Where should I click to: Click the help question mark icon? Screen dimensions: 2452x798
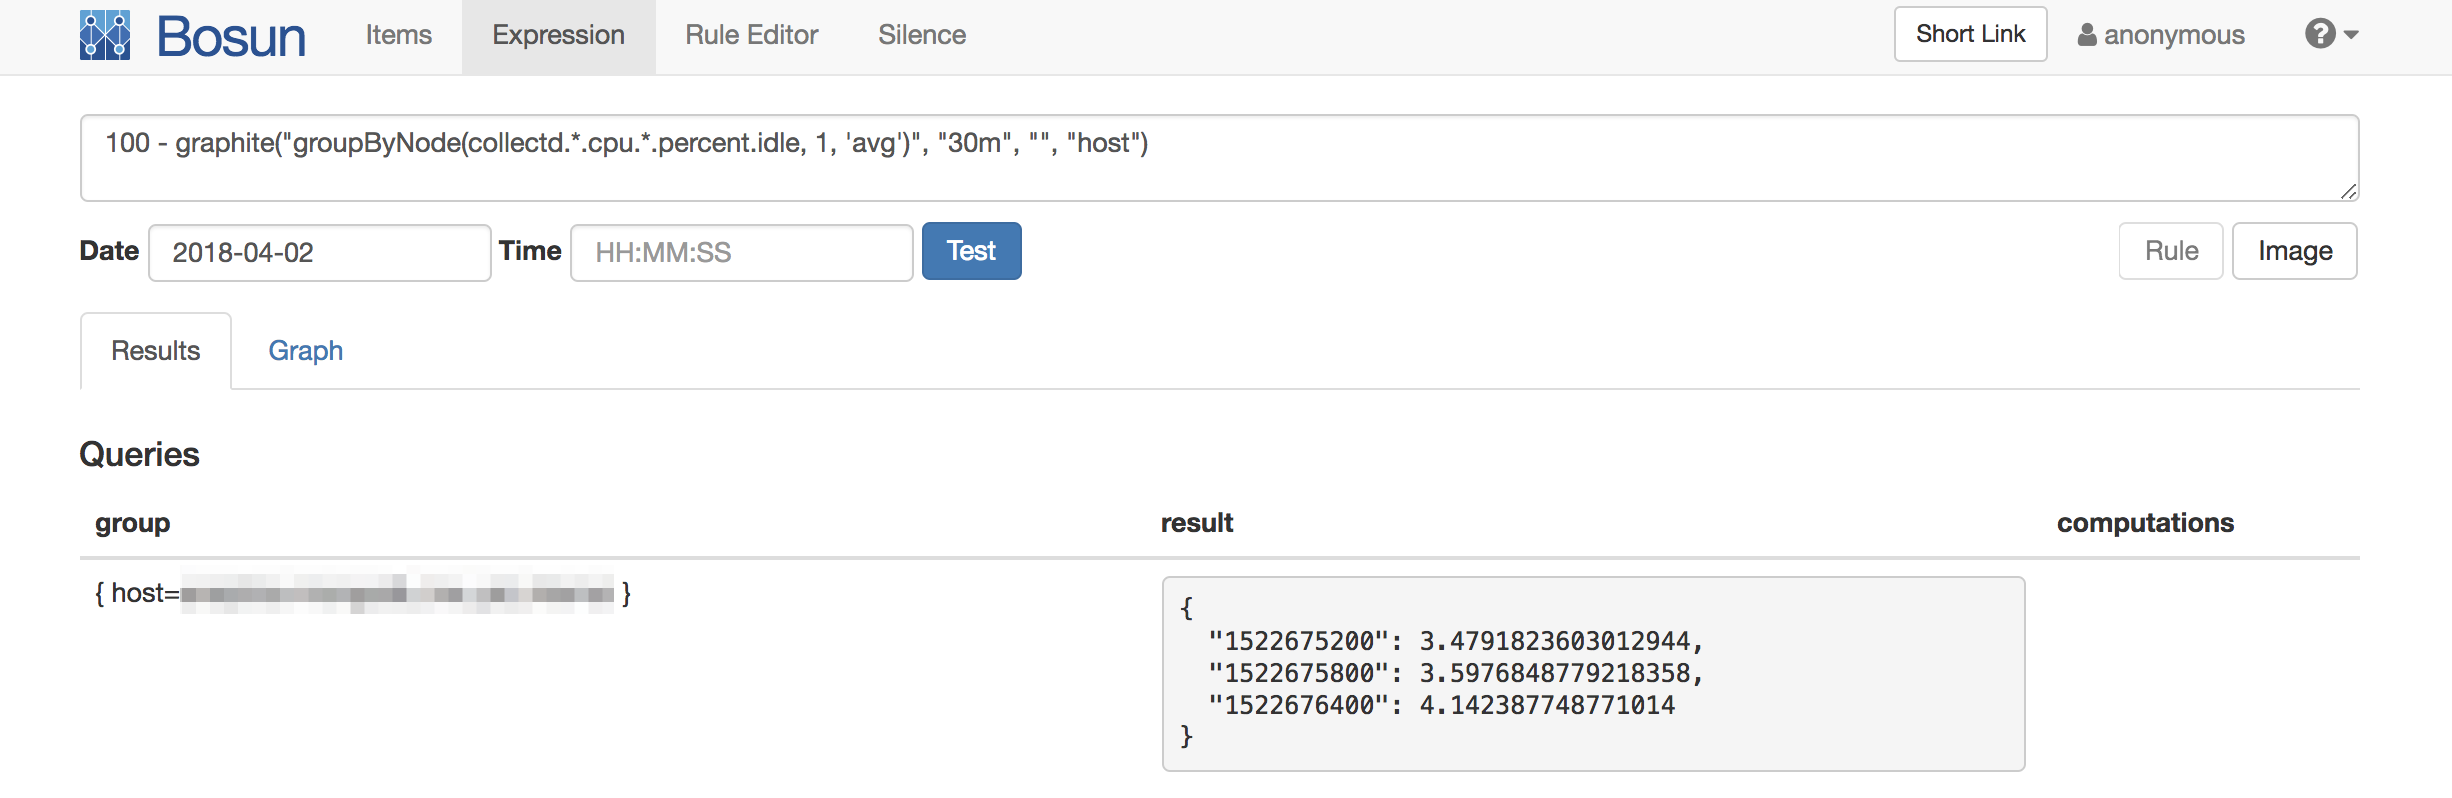[2320, 34]
